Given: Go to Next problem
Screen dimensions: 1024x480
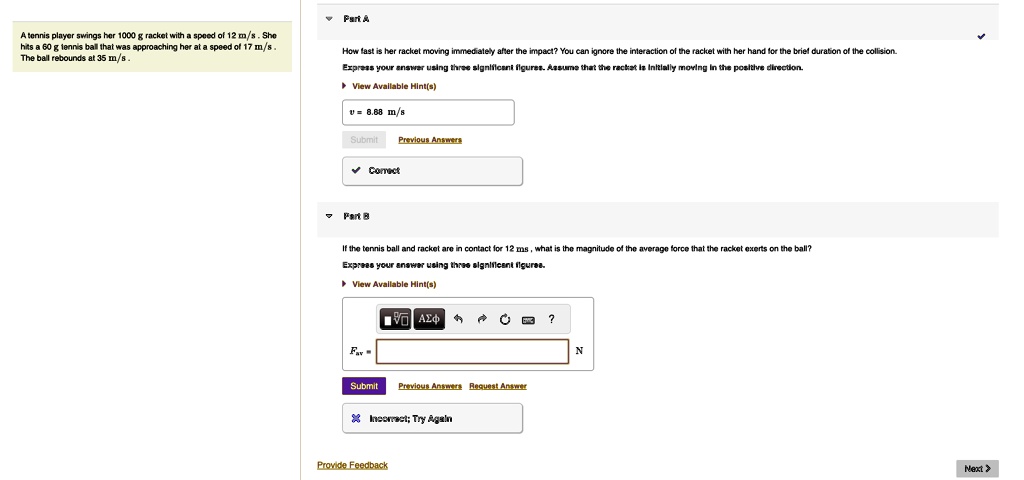Looking at the screenshot, I should tap(977, 468).
